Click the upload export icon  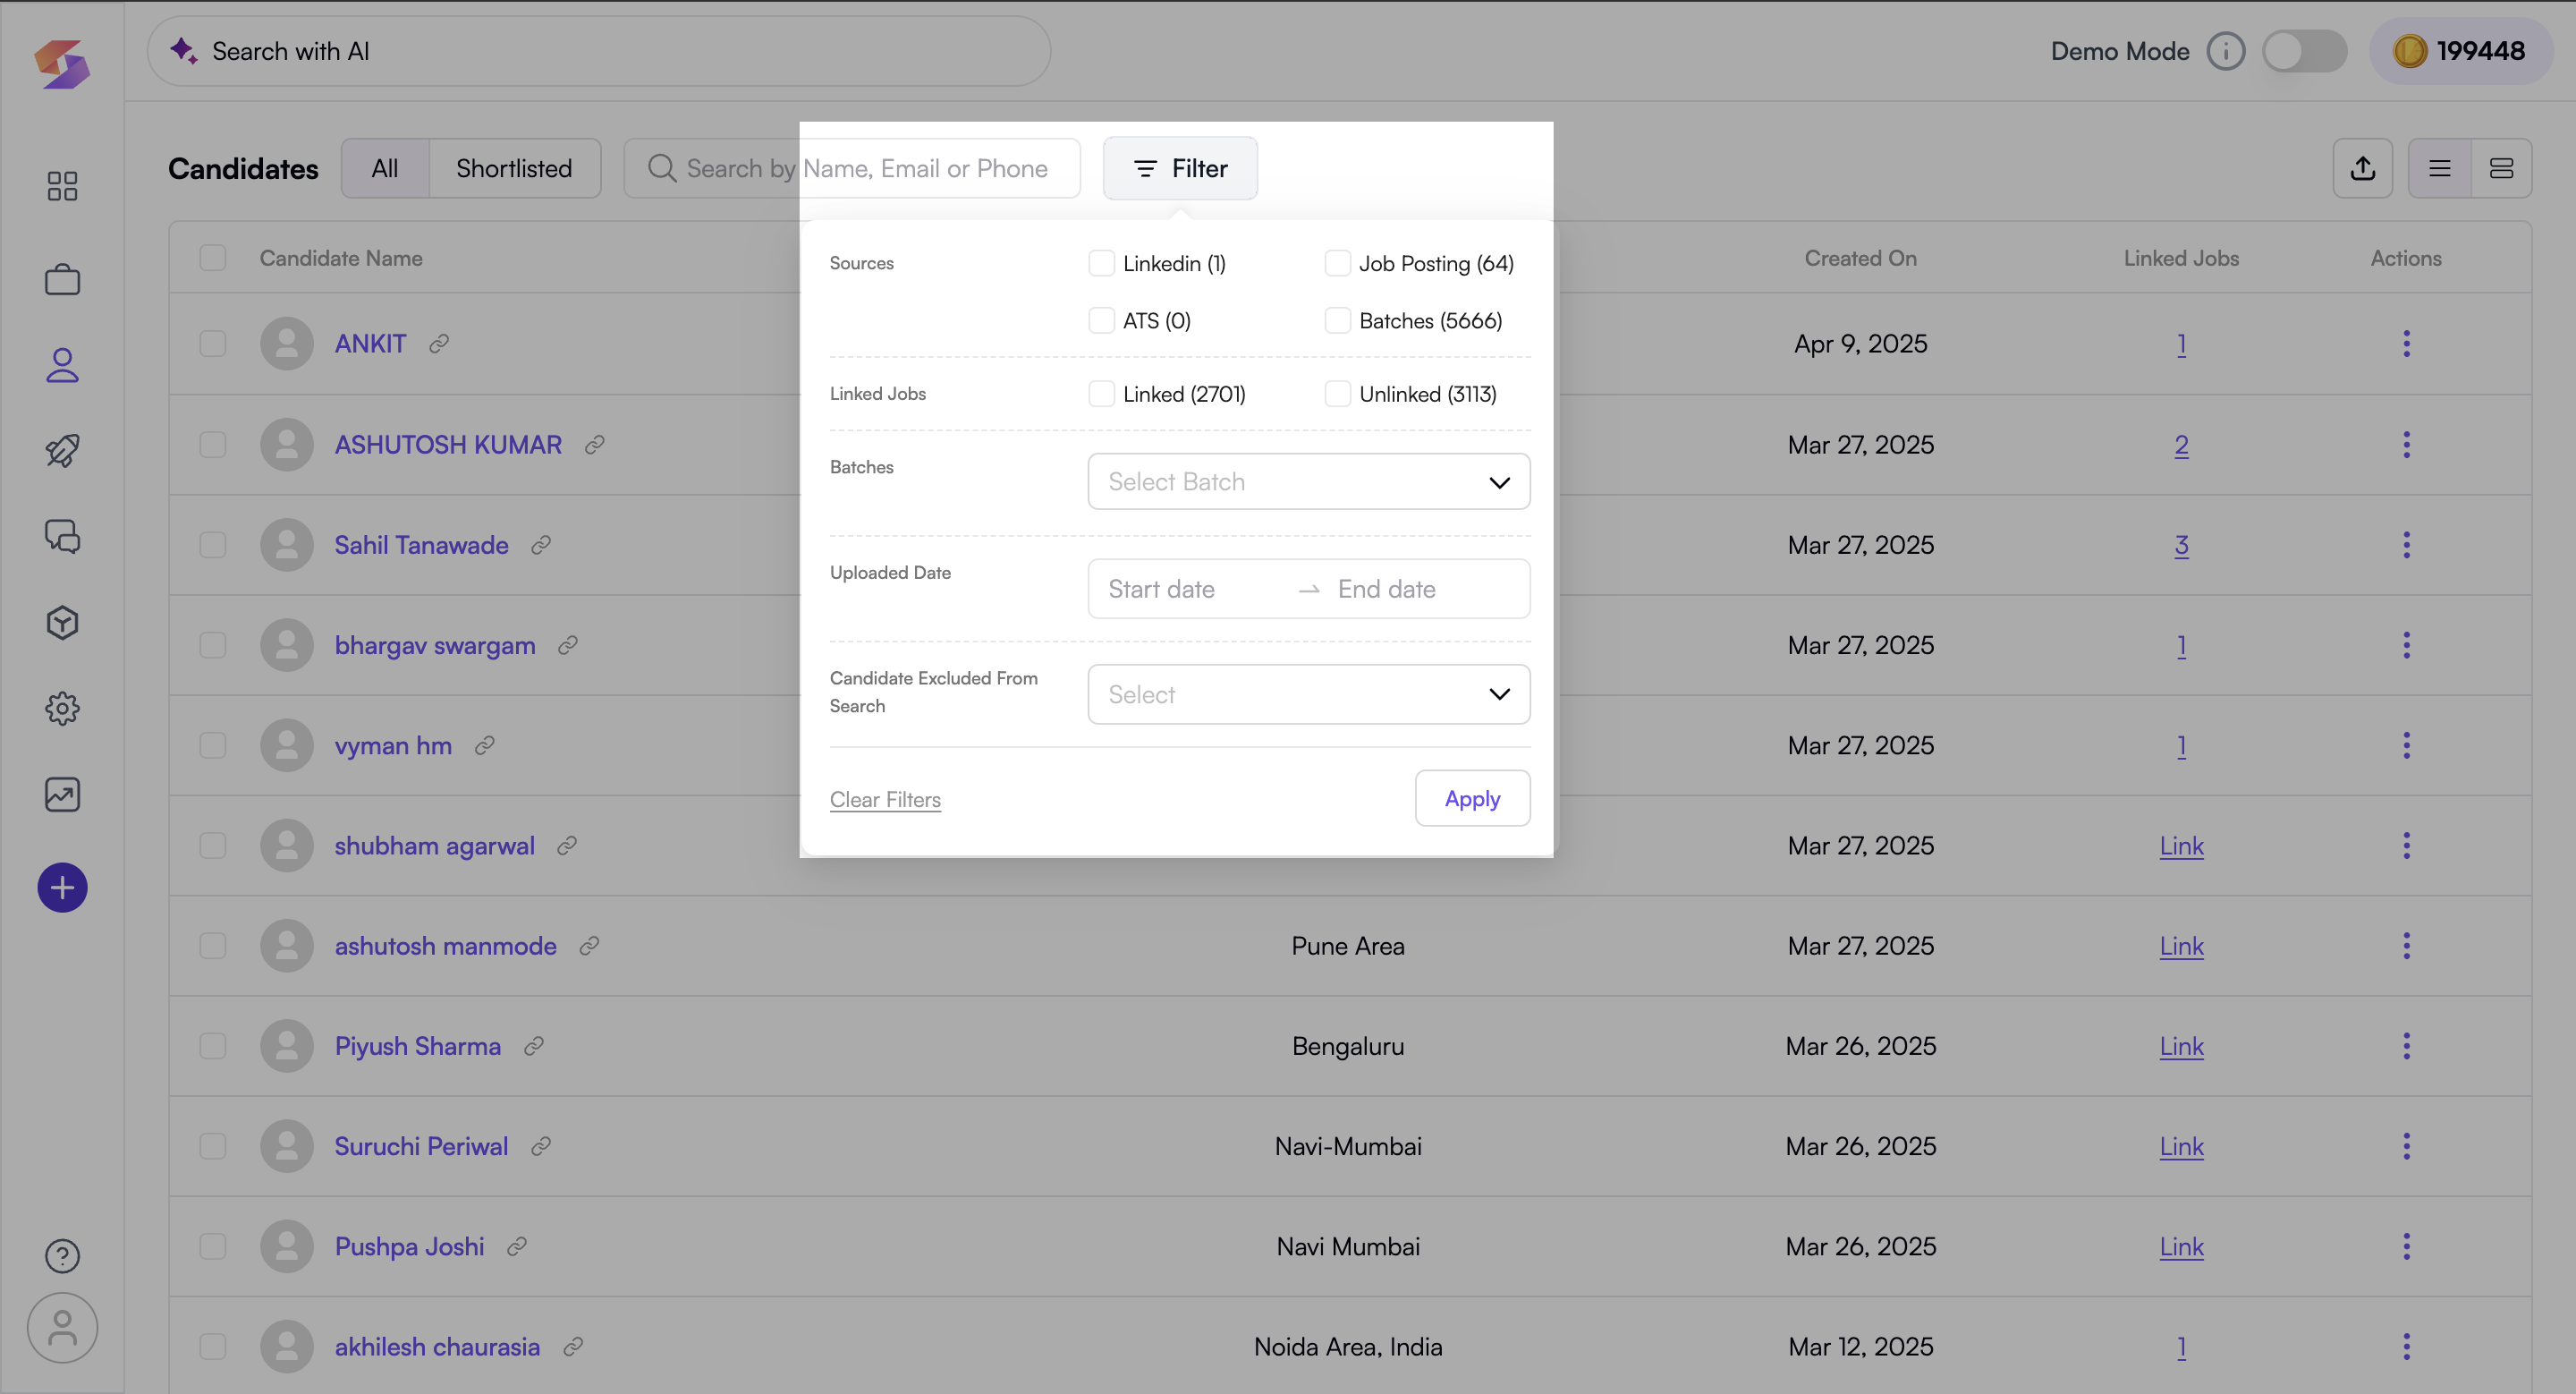[2362, 168]
